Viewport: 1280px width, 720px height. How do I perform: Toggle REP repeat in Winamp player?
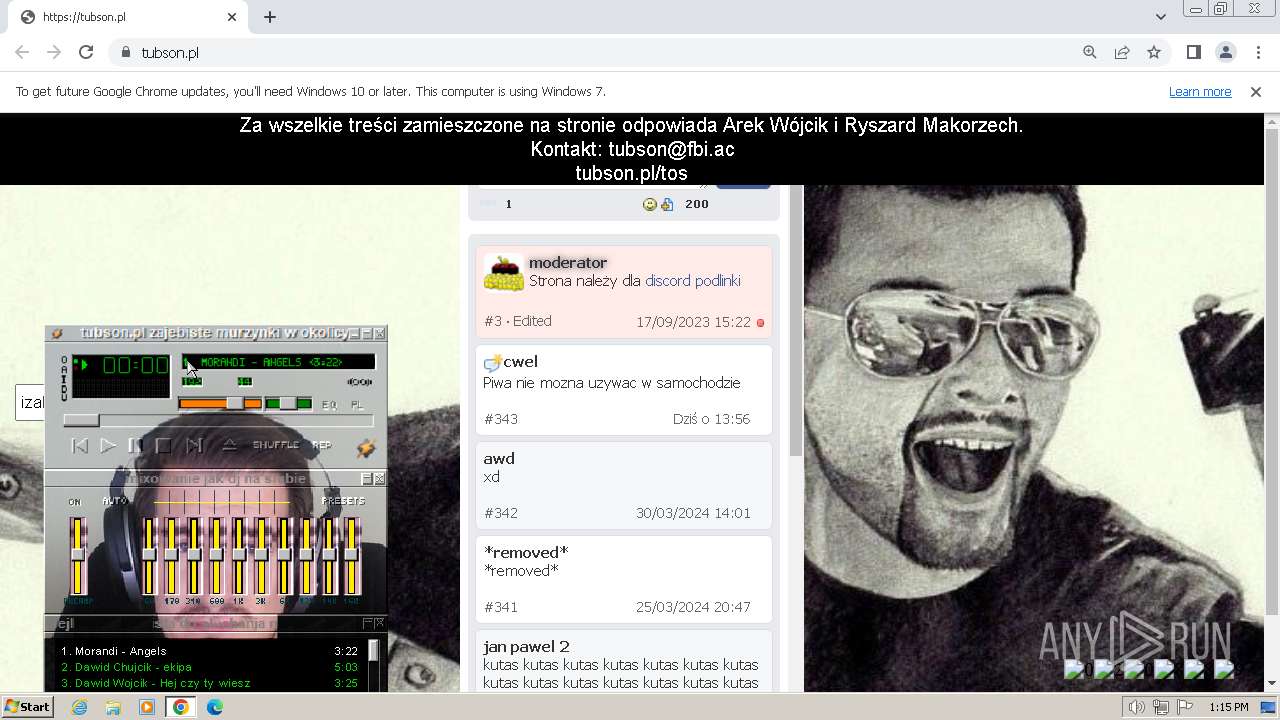click(321, 445)
